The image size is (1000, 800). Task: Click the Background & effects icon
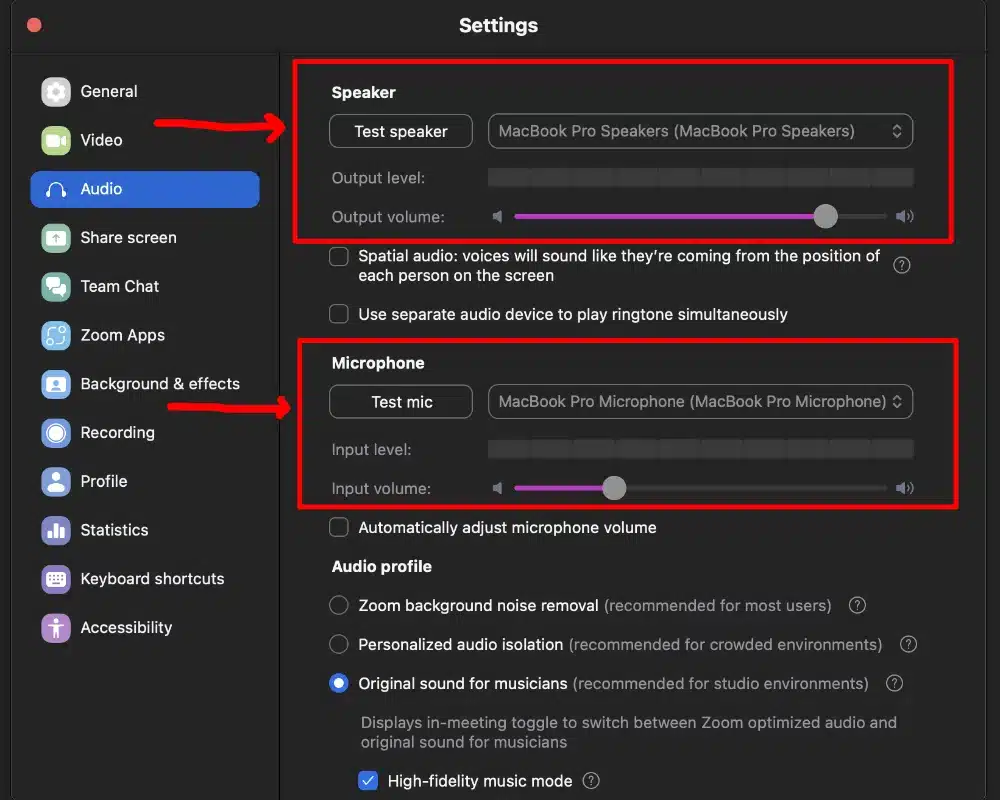[56, 384]
